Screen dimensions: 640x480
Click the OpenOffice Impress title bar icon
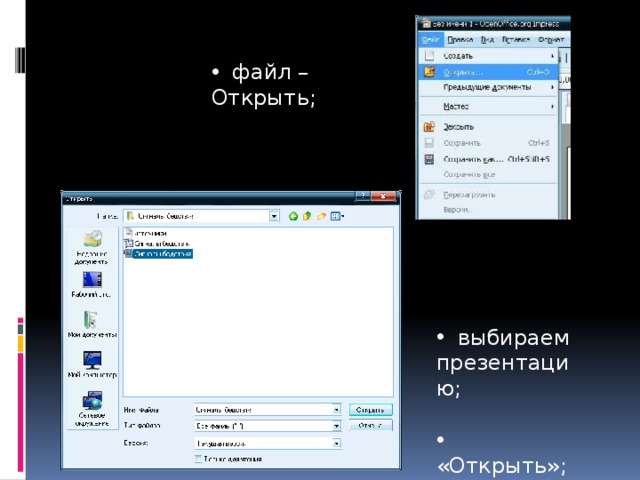click(426, 23)
